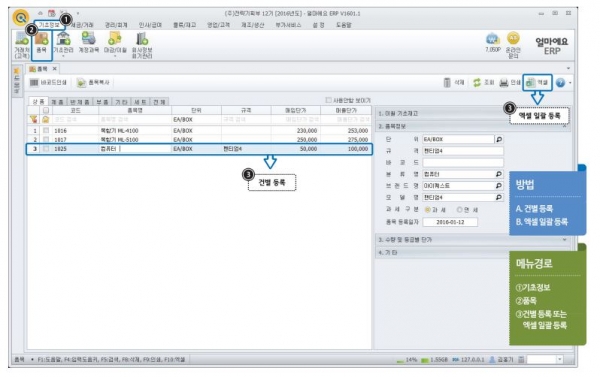
Task: Click the 삭제 trash can icon
Action: [447, 82]
